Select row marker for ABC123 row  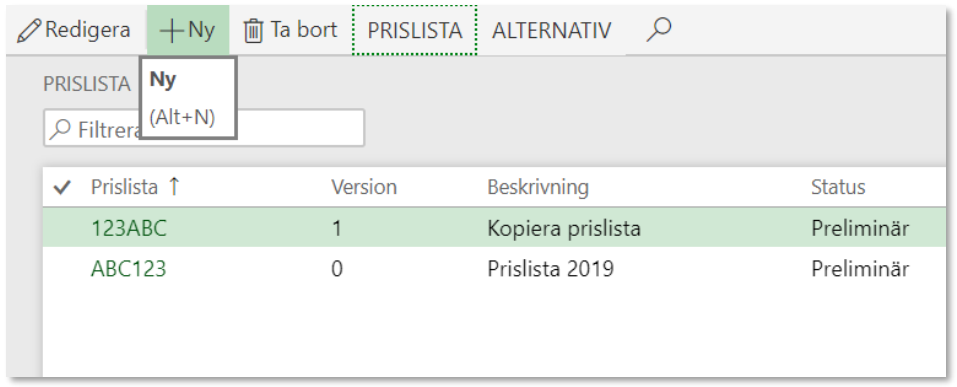63,269
